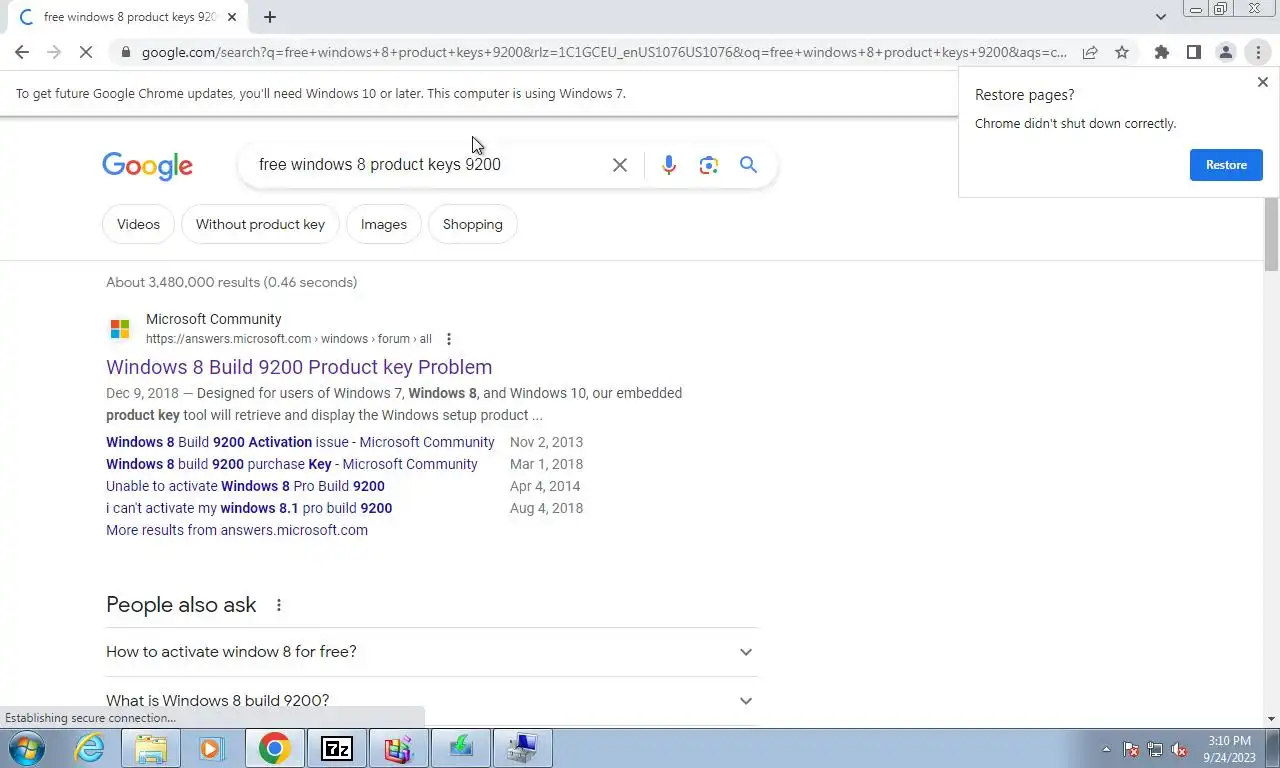This screenshot has width=1280, height=768.
Task: Open 'Windows 8 Build 9200 Activation issue' link
Action: (300, 442)
